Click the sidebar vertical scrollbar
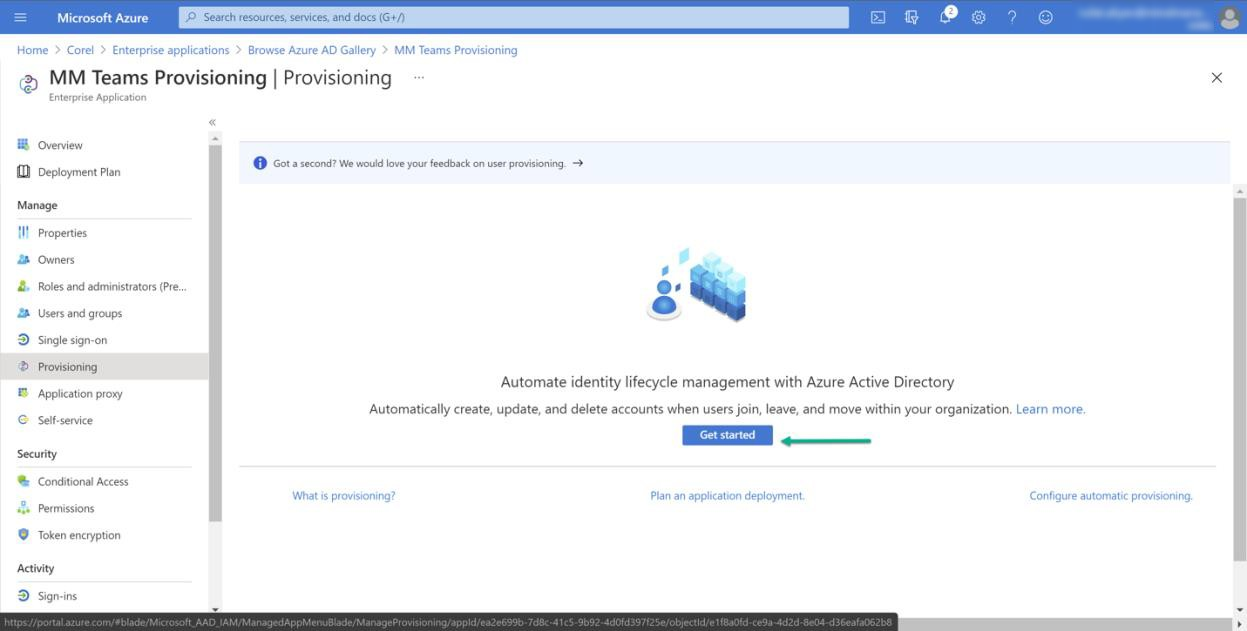The width and height of the screenshot is (1247, 631). click(215, 333)
